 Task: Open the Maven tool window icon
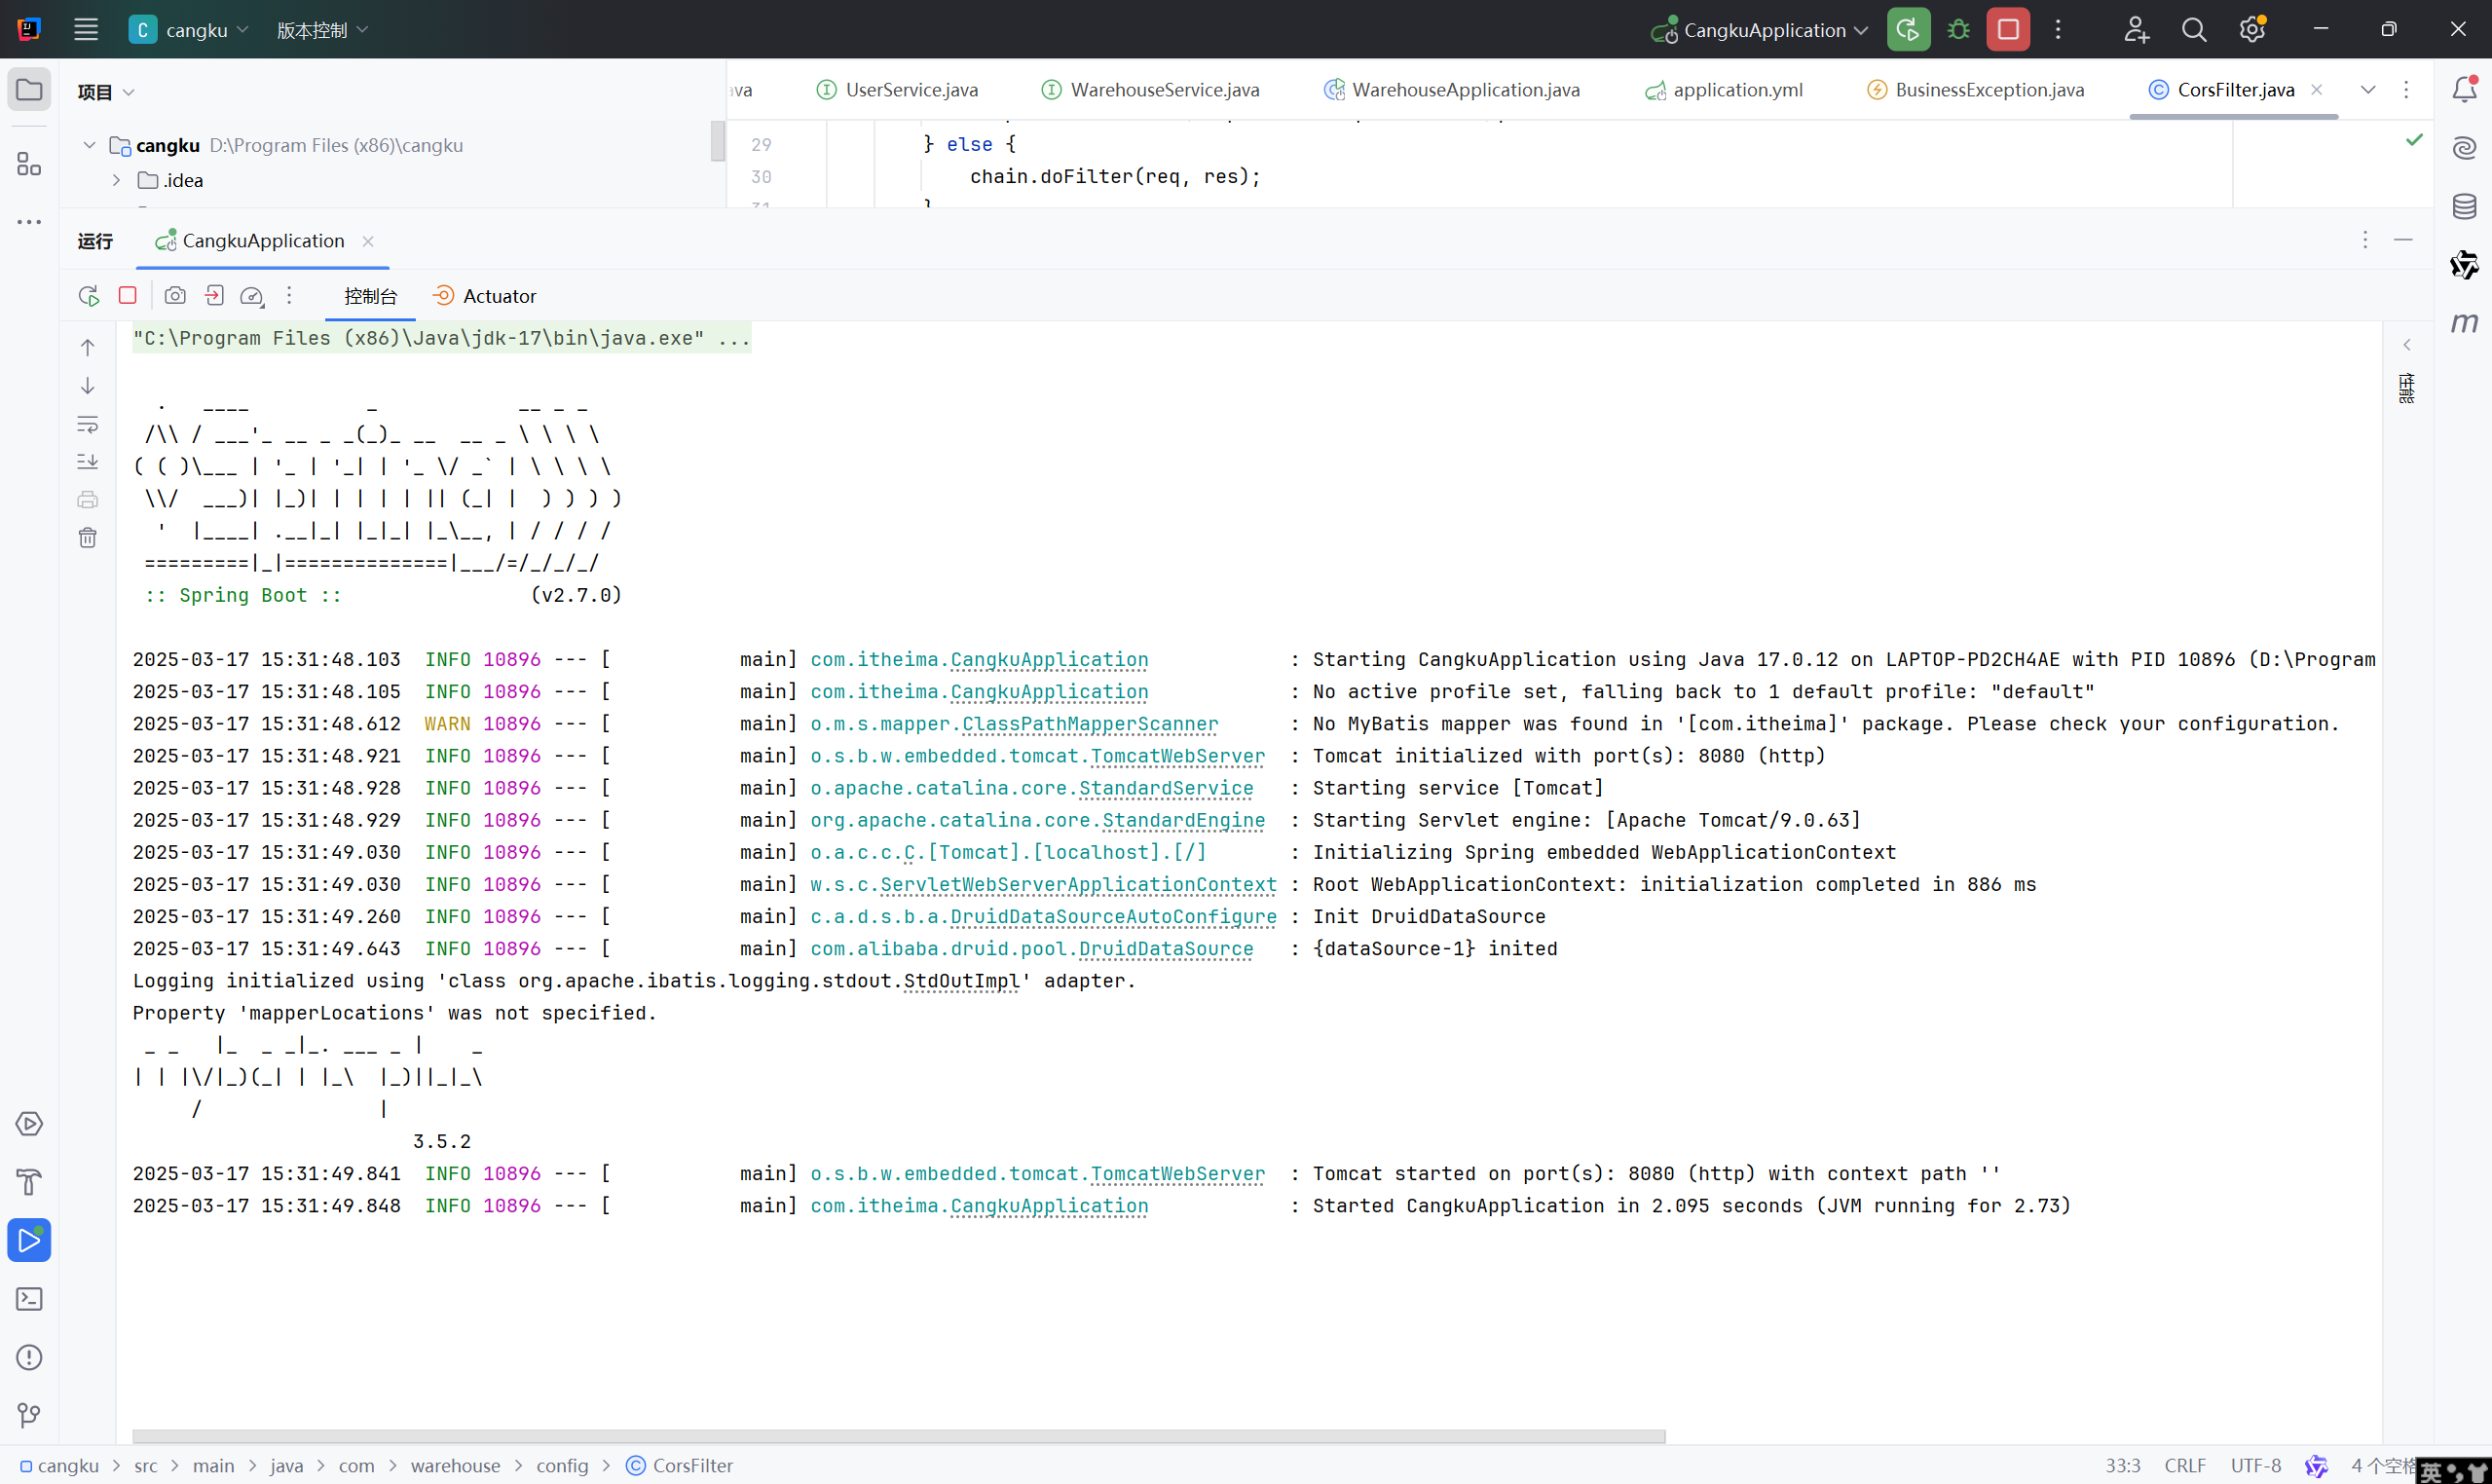pyautogui.click(x=2464, y=323)
